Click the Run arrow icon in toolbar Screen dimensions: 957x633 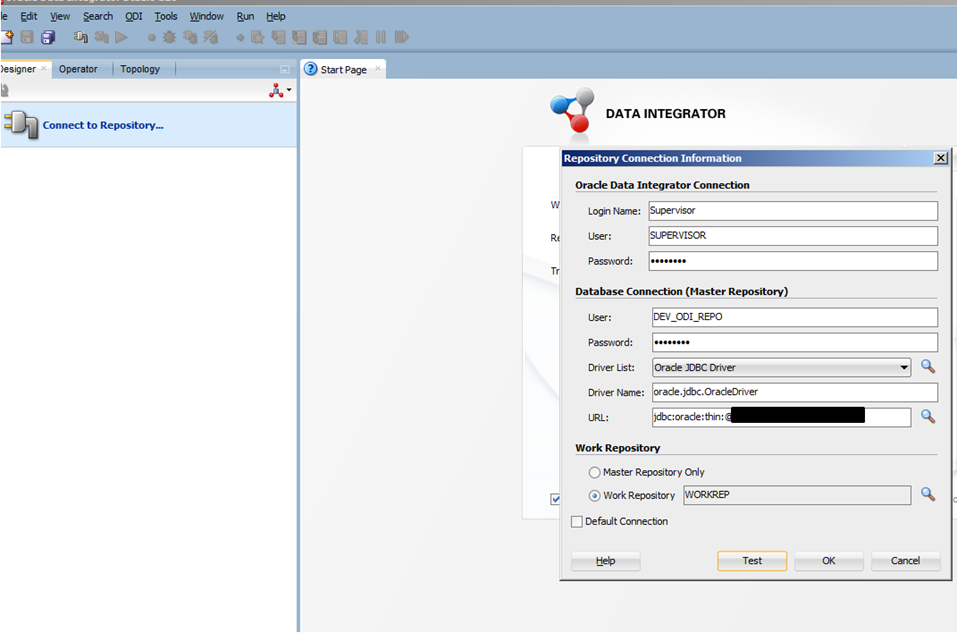121,37
